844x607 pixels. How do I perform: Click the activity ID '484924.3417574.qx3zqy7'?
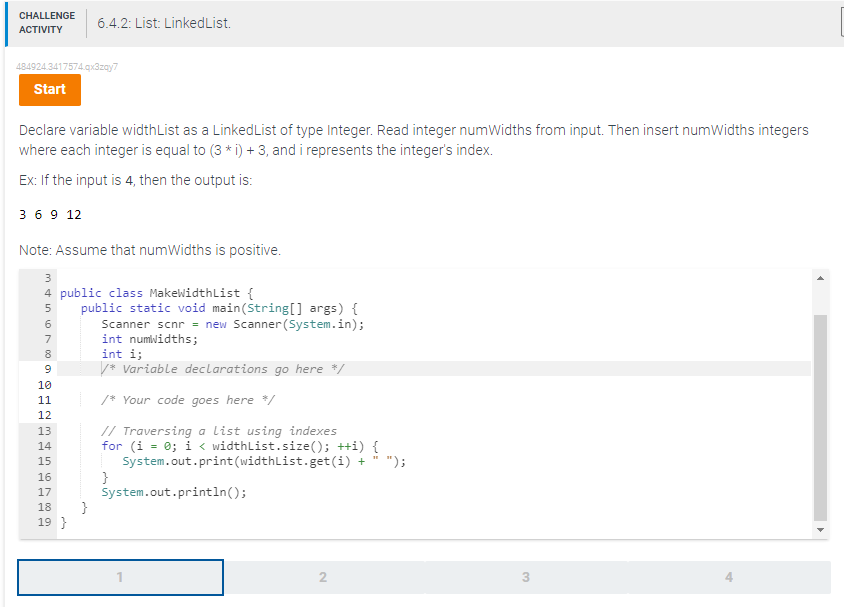tap(67, 67)
